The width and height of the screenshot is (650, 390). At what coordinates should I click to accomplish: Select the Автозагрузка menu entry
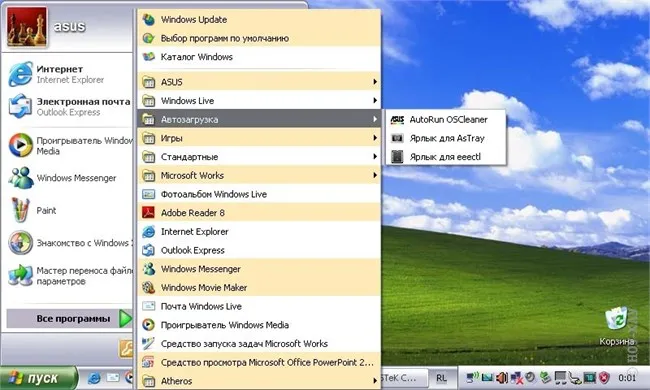259,119
